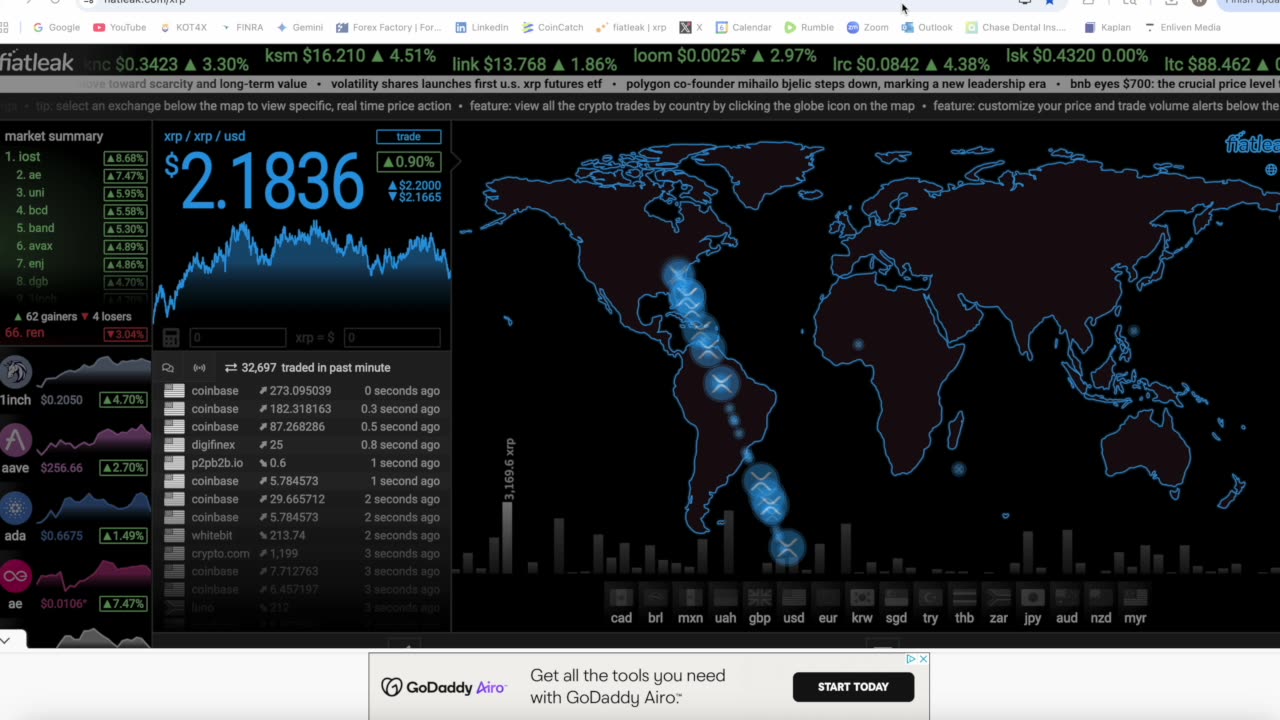The image size is (1280, 720).
Task: Select the try currency flag
Action: pyautogui.click(x=930, y=597)
